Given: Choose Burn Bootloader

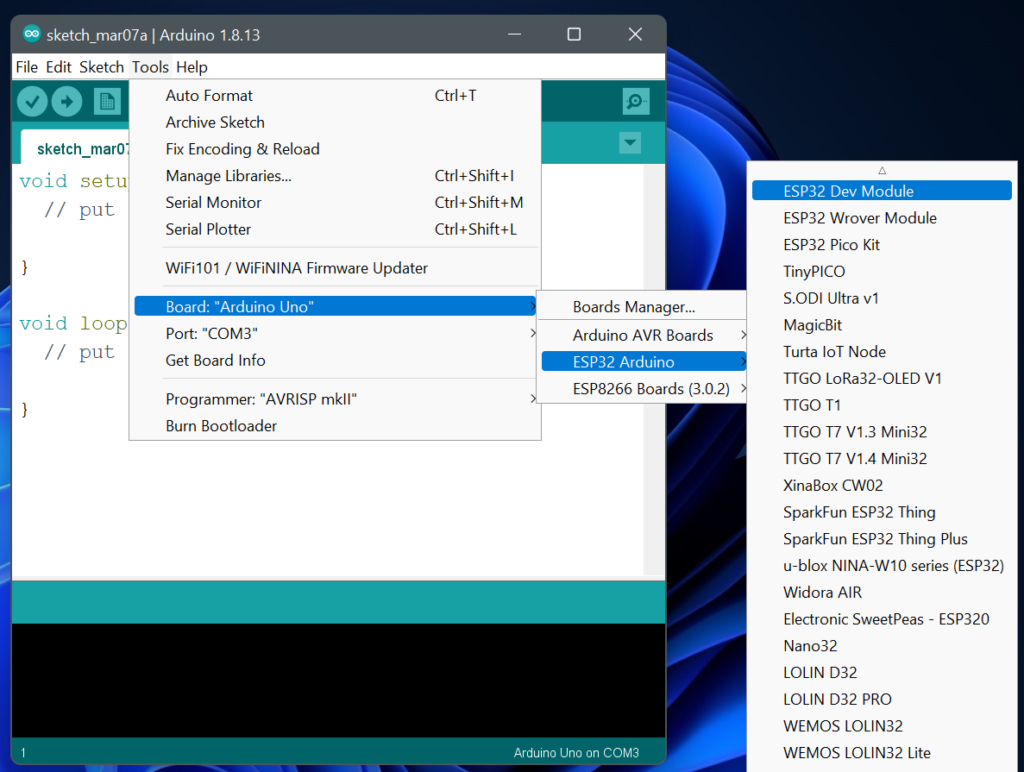Looking at the screenshot, I should click(x=335, y=425).
